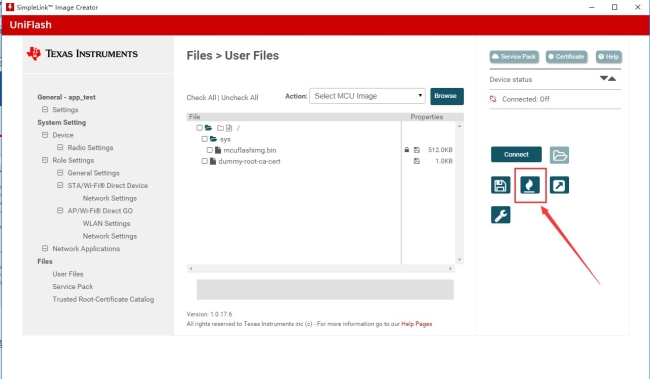
Task: Open the Help Pages link
Action: [417, 324]
